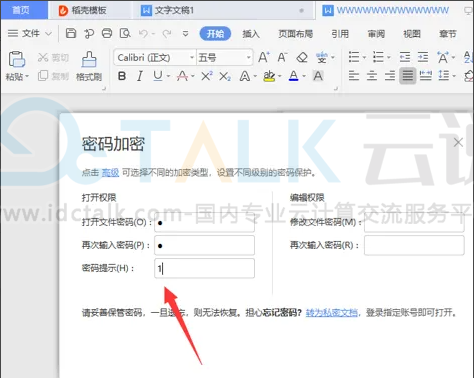474x378 pixels.
Task: Switch to the 章节 ribbon tab
Action: [x=448, y=34]
